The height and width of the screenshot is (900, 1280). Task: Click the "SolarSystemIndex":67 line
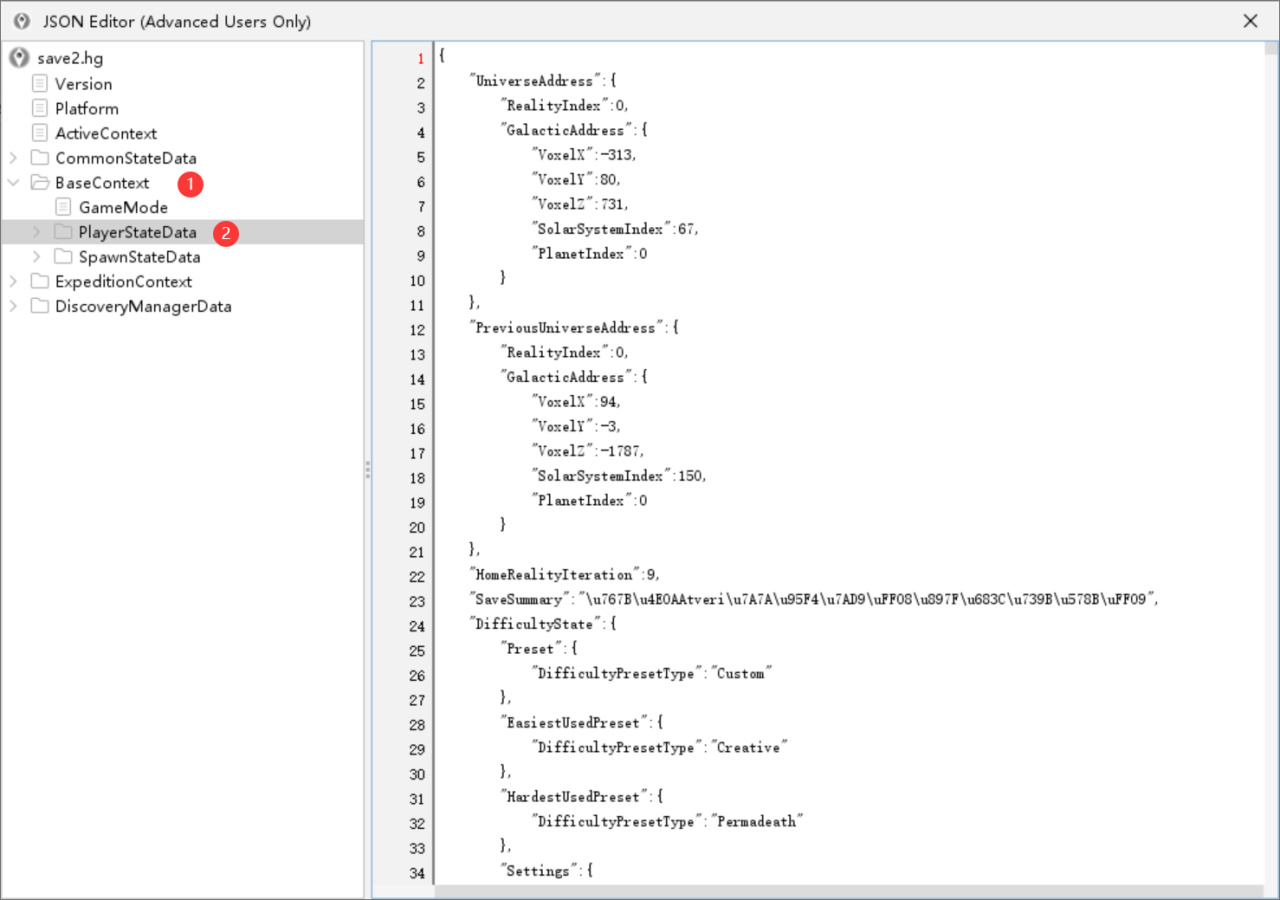[615, 229]
